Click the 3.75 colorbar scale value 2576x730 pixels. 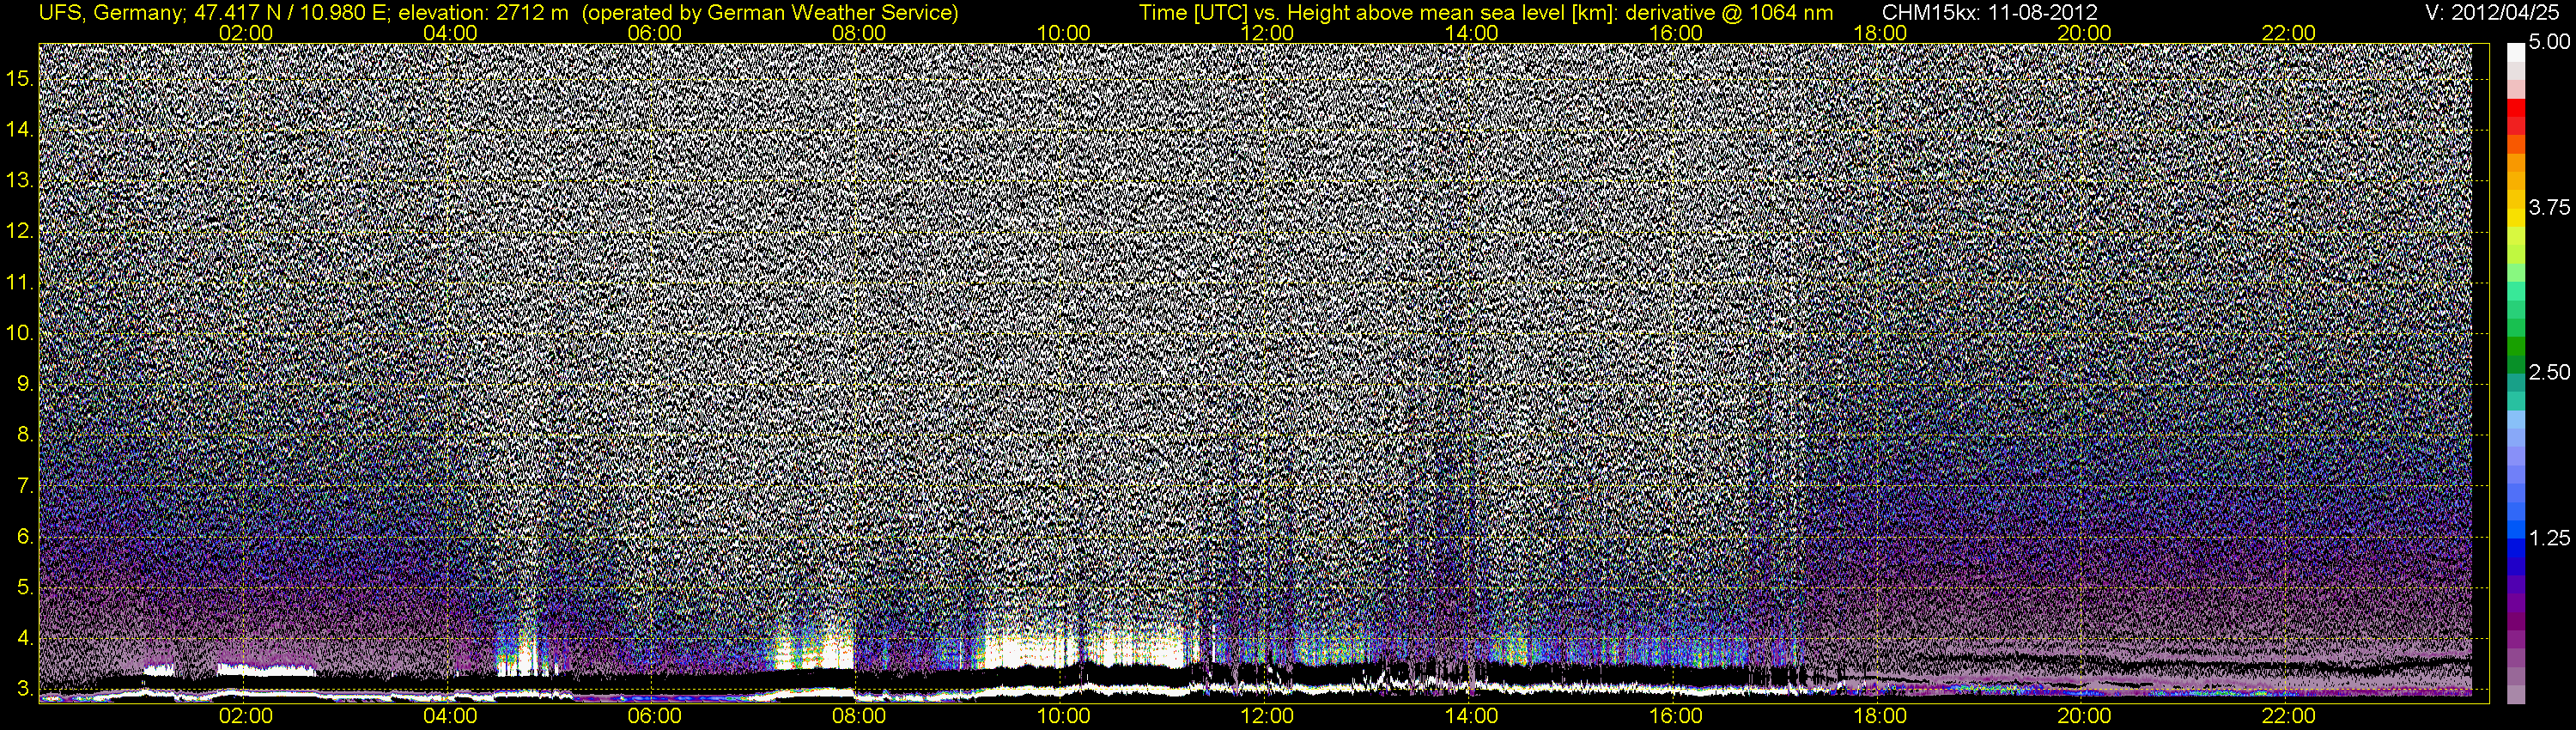pos(2549,207)
